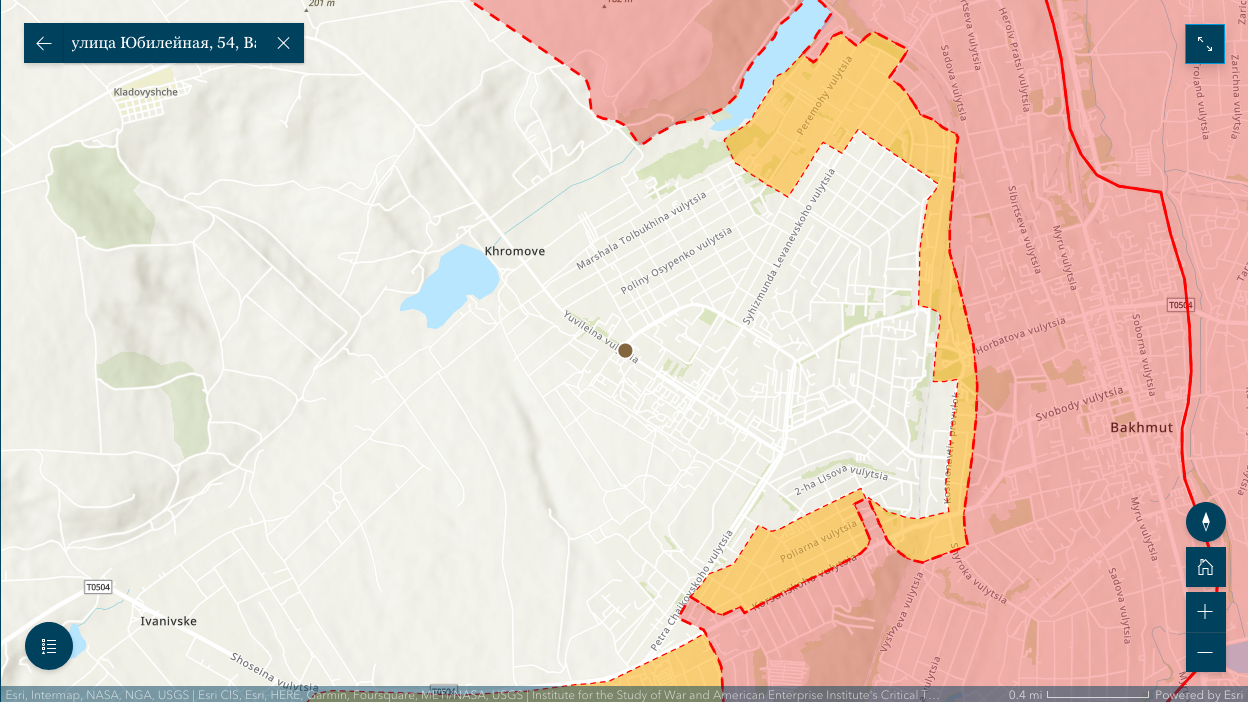The image size is (1248, 702).
Task: Clear the search text with the X
Action: (284, 43)
